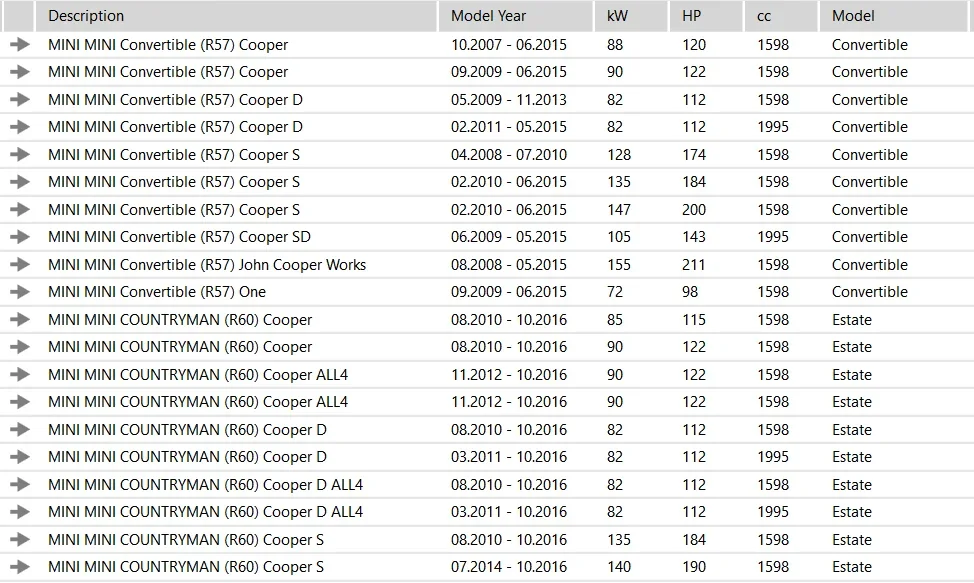Select arrow of COUNTRYMAN Cooper D ALL4 03.2011 row
Image resolution: width=974 pixels, height=583 pixels.
point(20,512)
